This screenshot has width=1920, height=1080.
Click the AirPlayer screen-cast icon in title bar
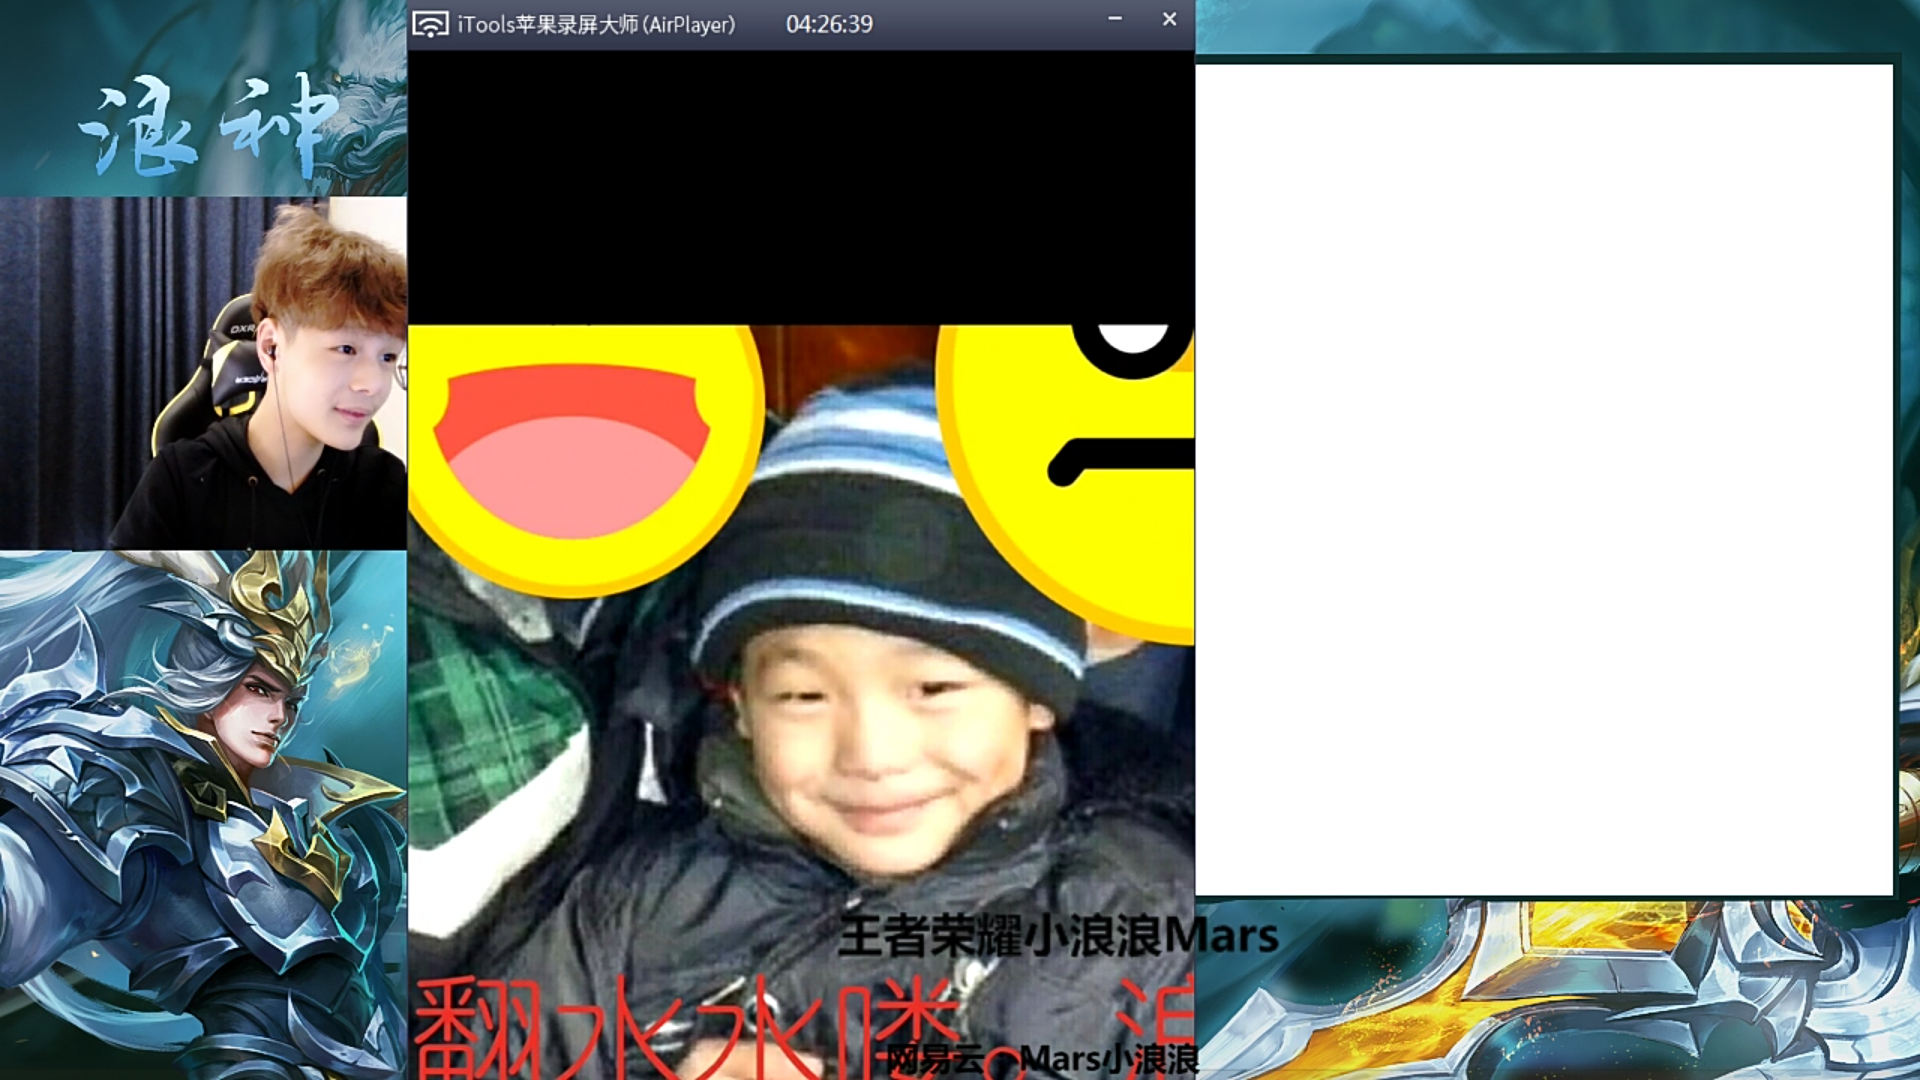click(x=430, y=24)
